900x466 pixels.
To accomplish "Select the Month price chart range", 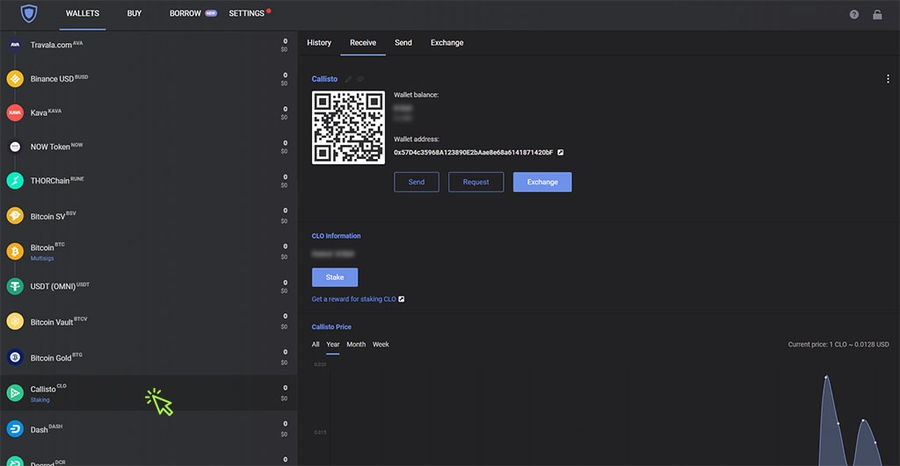I will click(x=356, y=344).
